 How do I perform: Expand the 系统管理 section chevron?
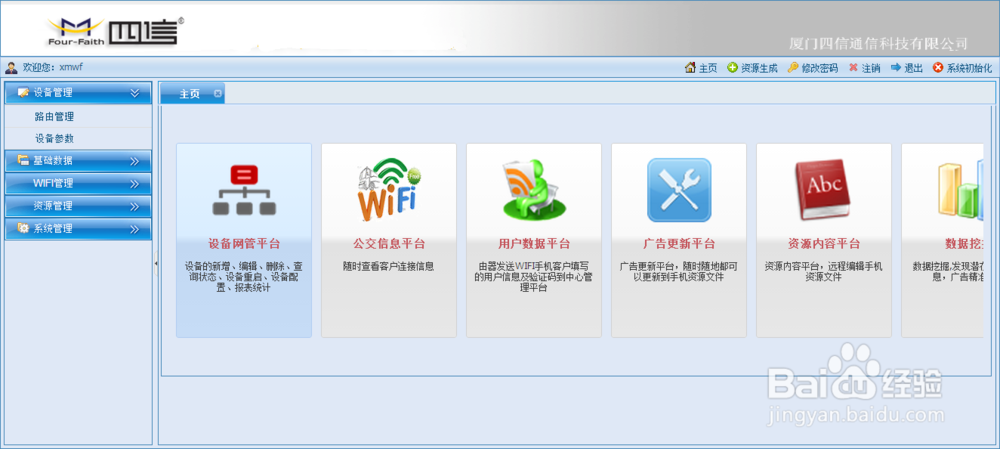coord(135,229)
